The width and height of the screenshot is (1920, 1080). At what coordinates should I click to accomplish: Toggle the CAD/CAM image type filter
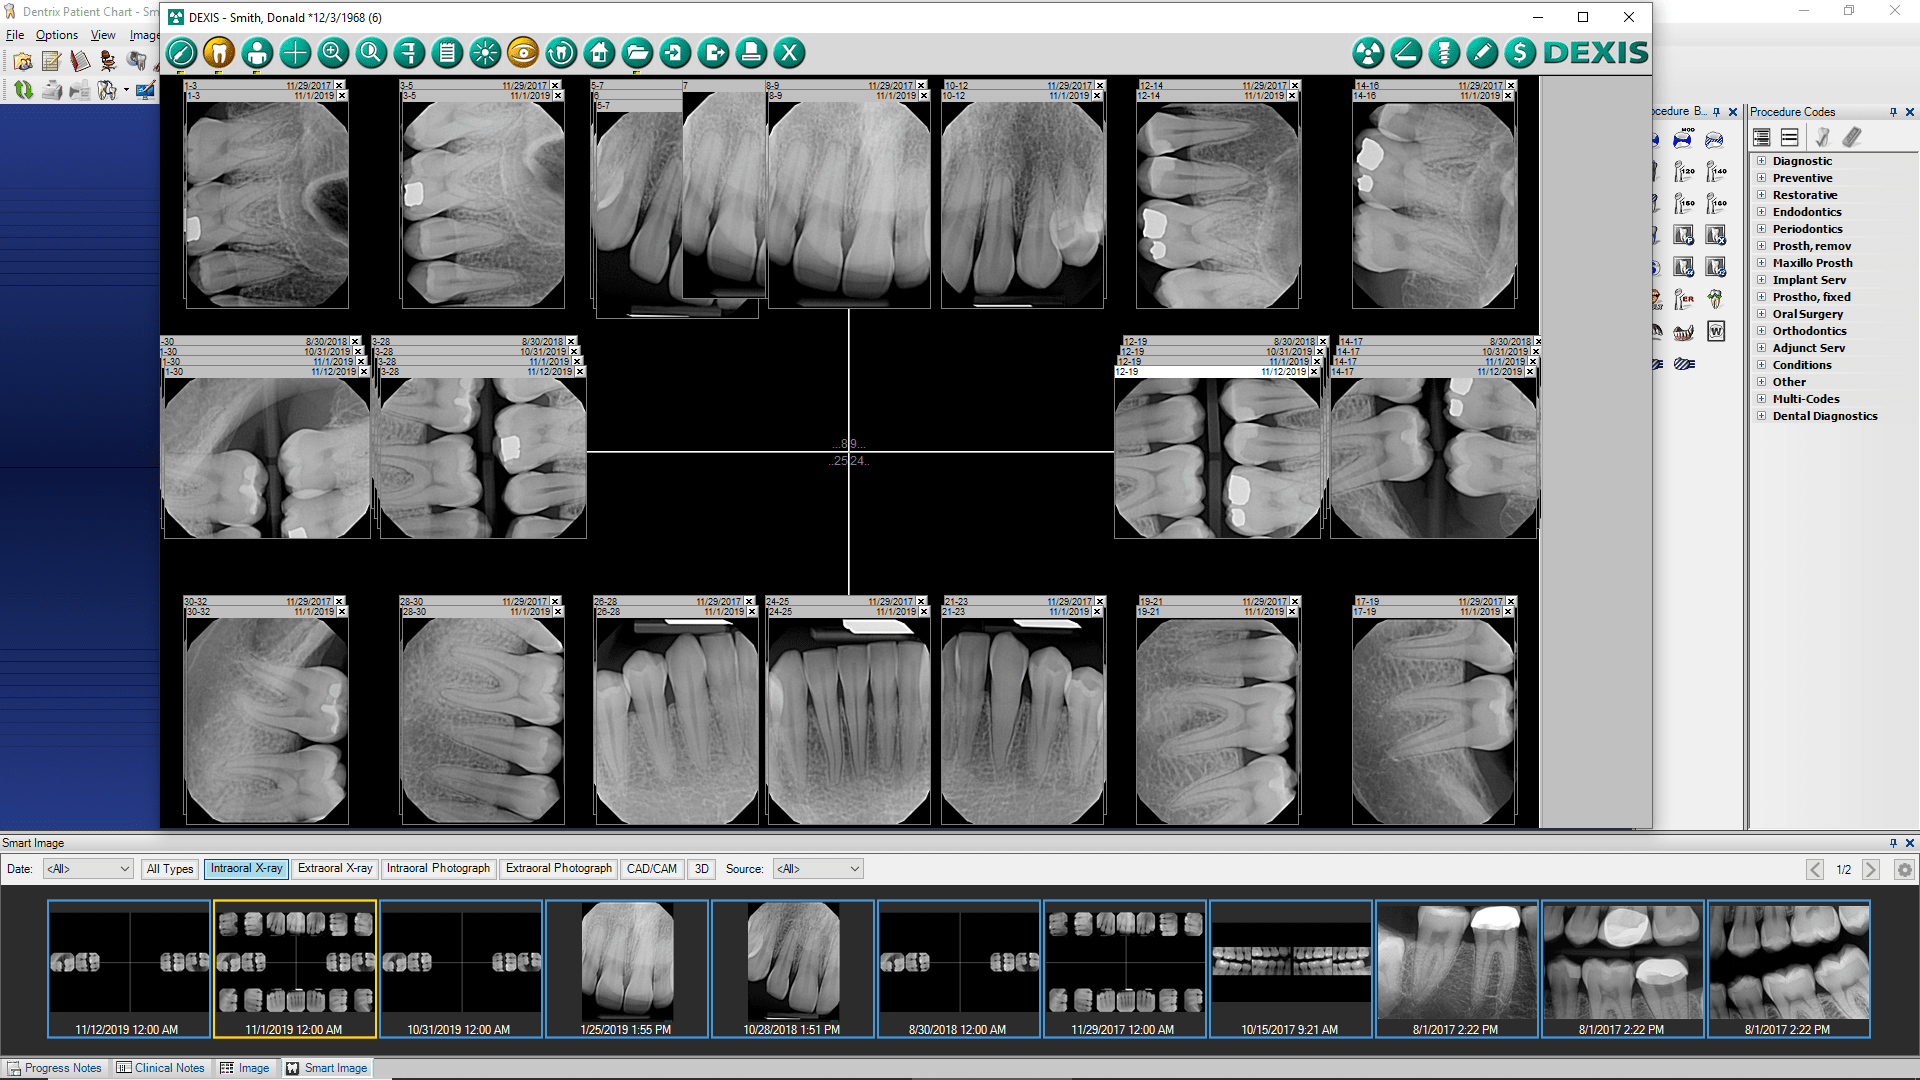click(x=651, y=869)
